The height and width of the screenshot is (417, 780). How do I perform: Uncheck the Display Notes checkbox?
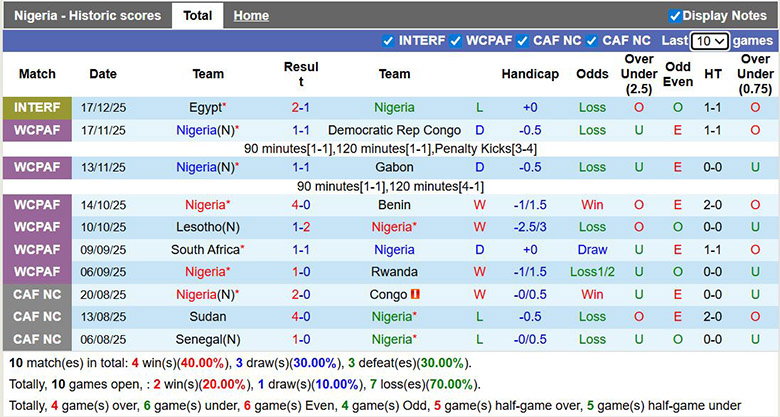coord(675,16)
